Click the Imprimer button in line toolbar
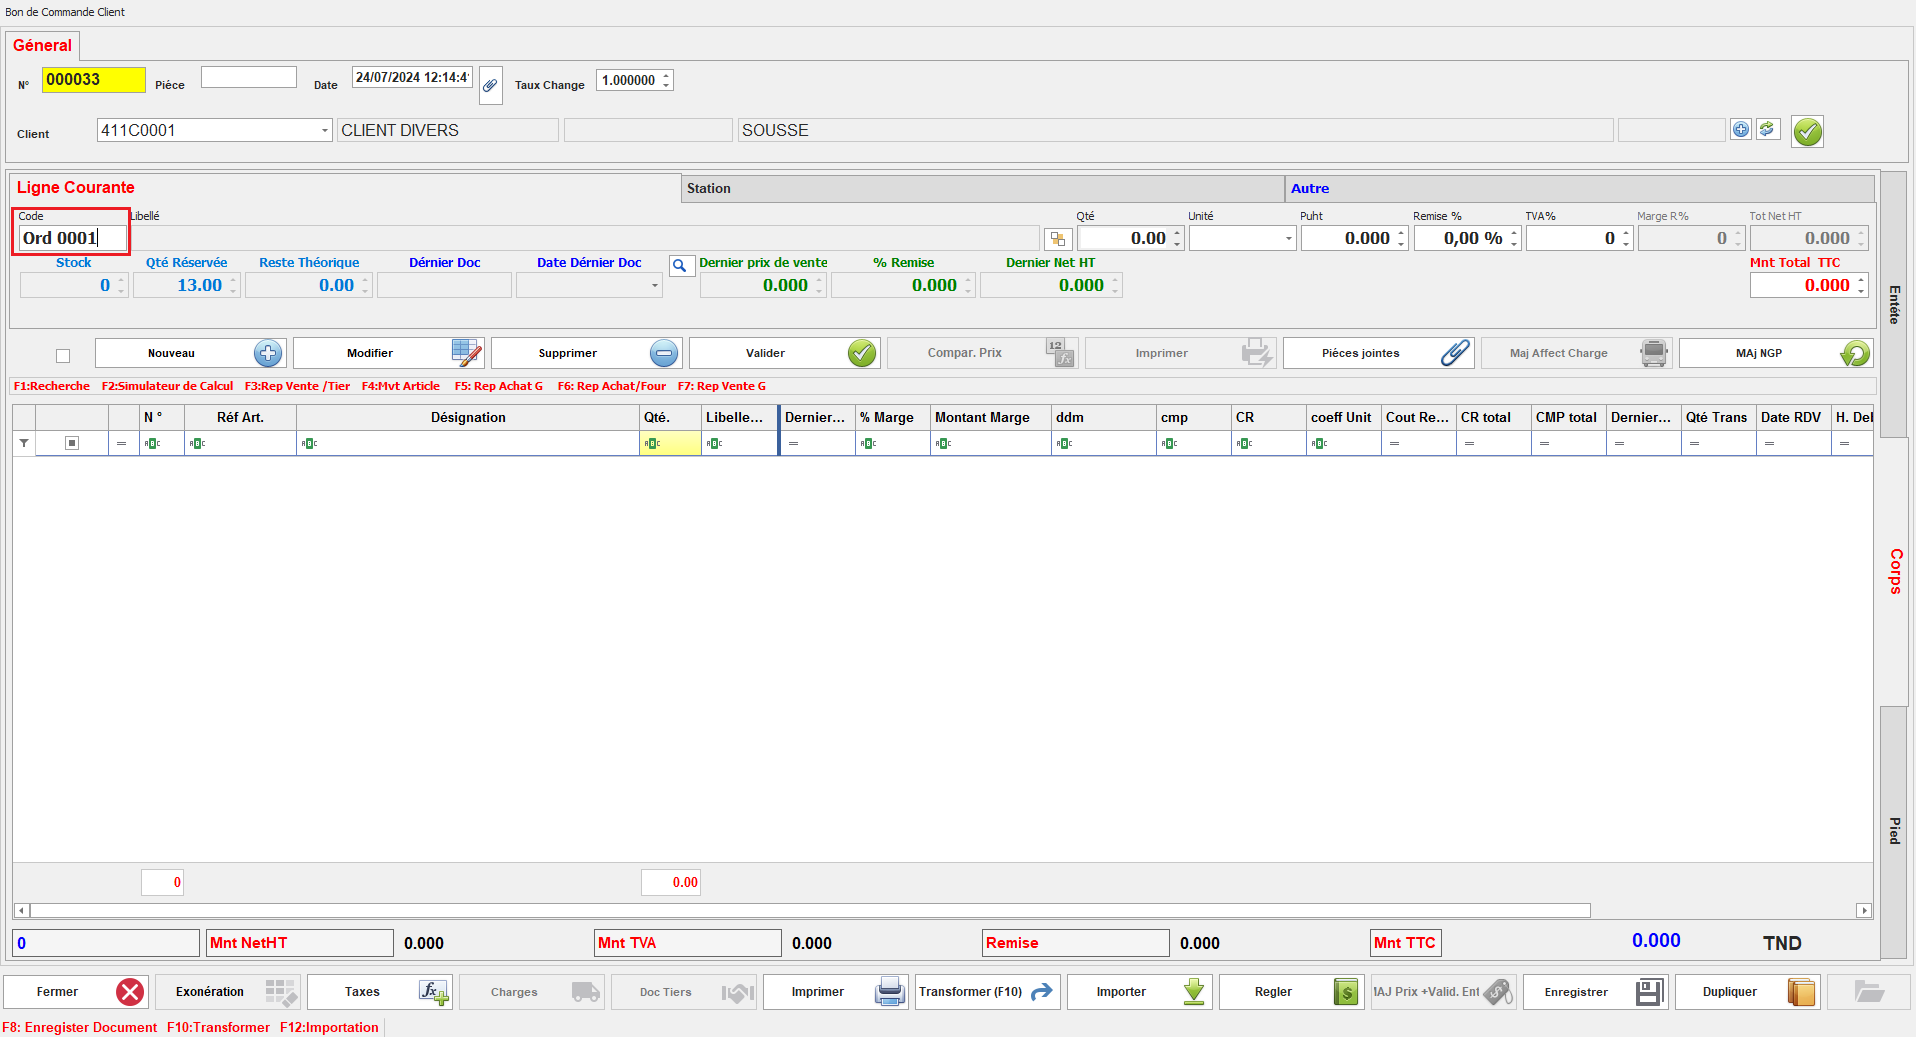This screenshot has width=1916, height=1039. coord(1180,353)
